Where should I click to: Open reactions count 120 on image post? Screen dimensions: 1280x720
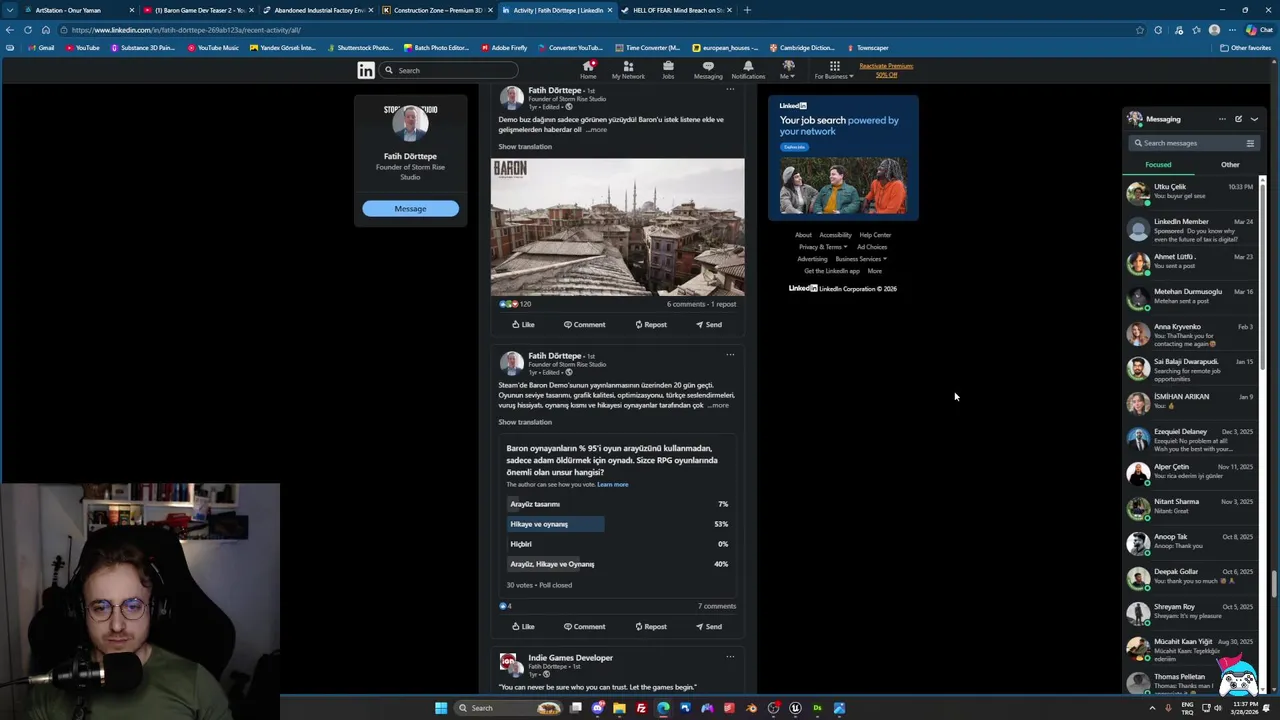(515, 304)
